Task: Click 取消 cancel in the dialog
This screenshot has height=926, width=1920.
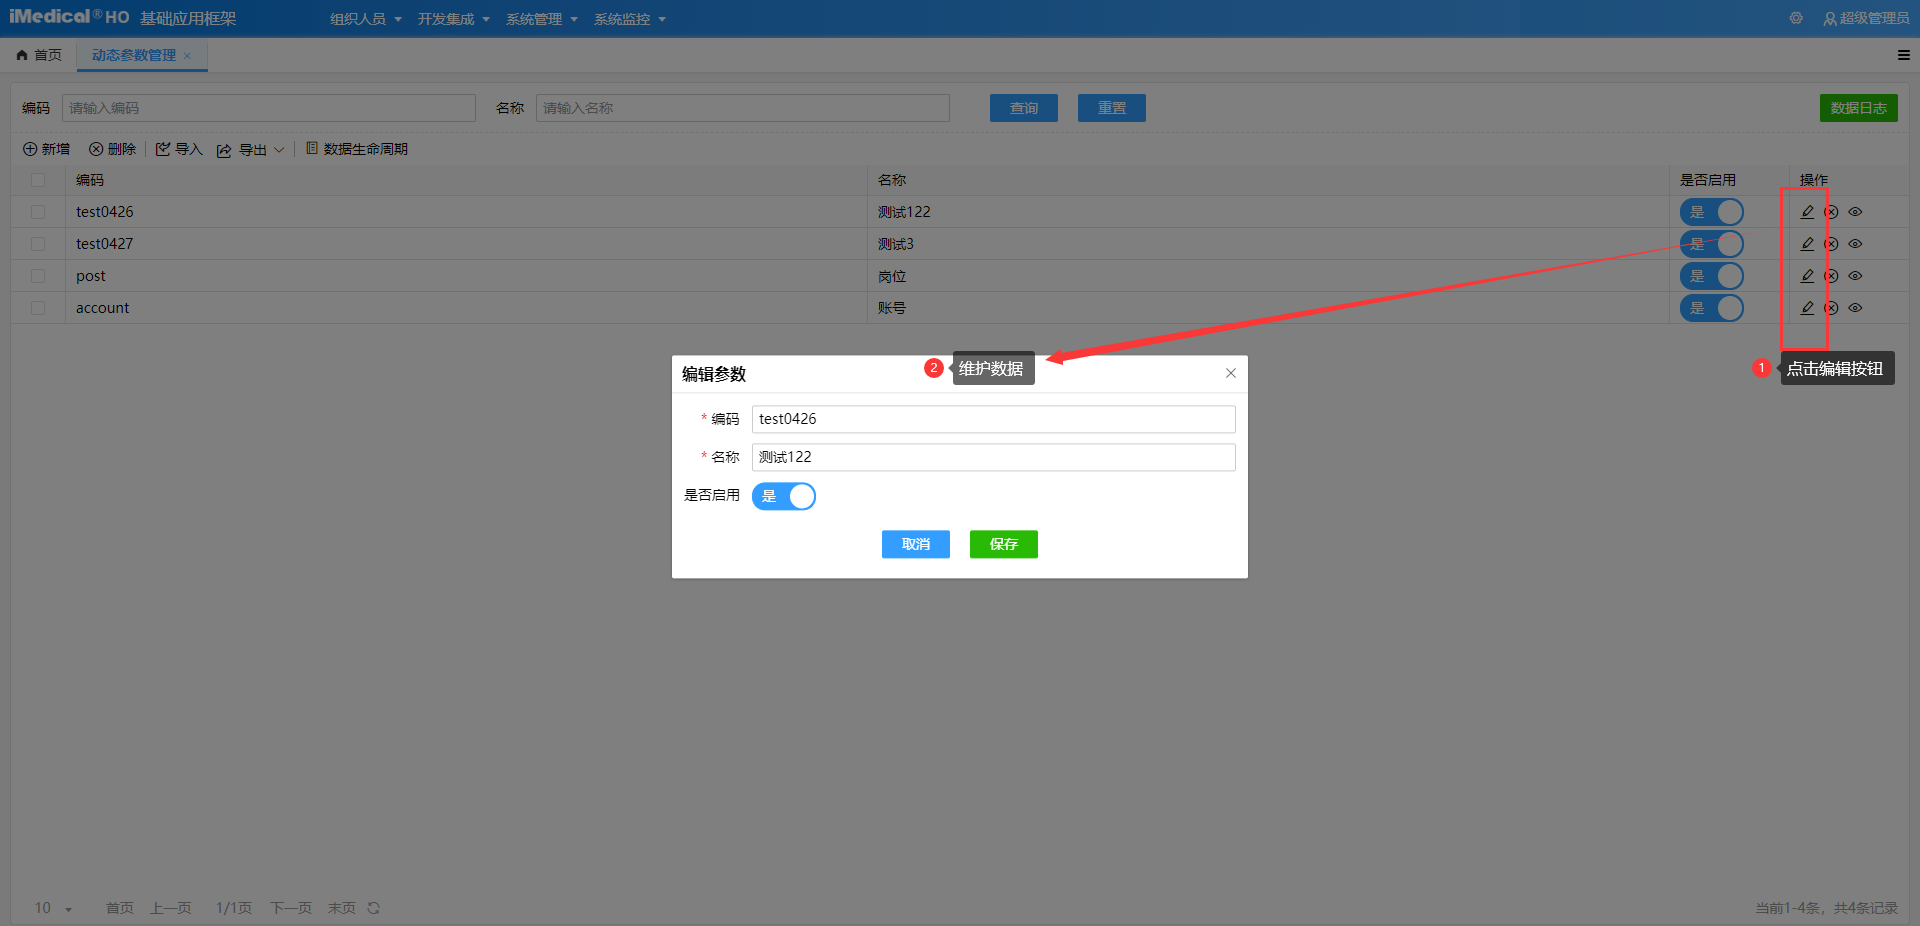Action: coord(916,544)
